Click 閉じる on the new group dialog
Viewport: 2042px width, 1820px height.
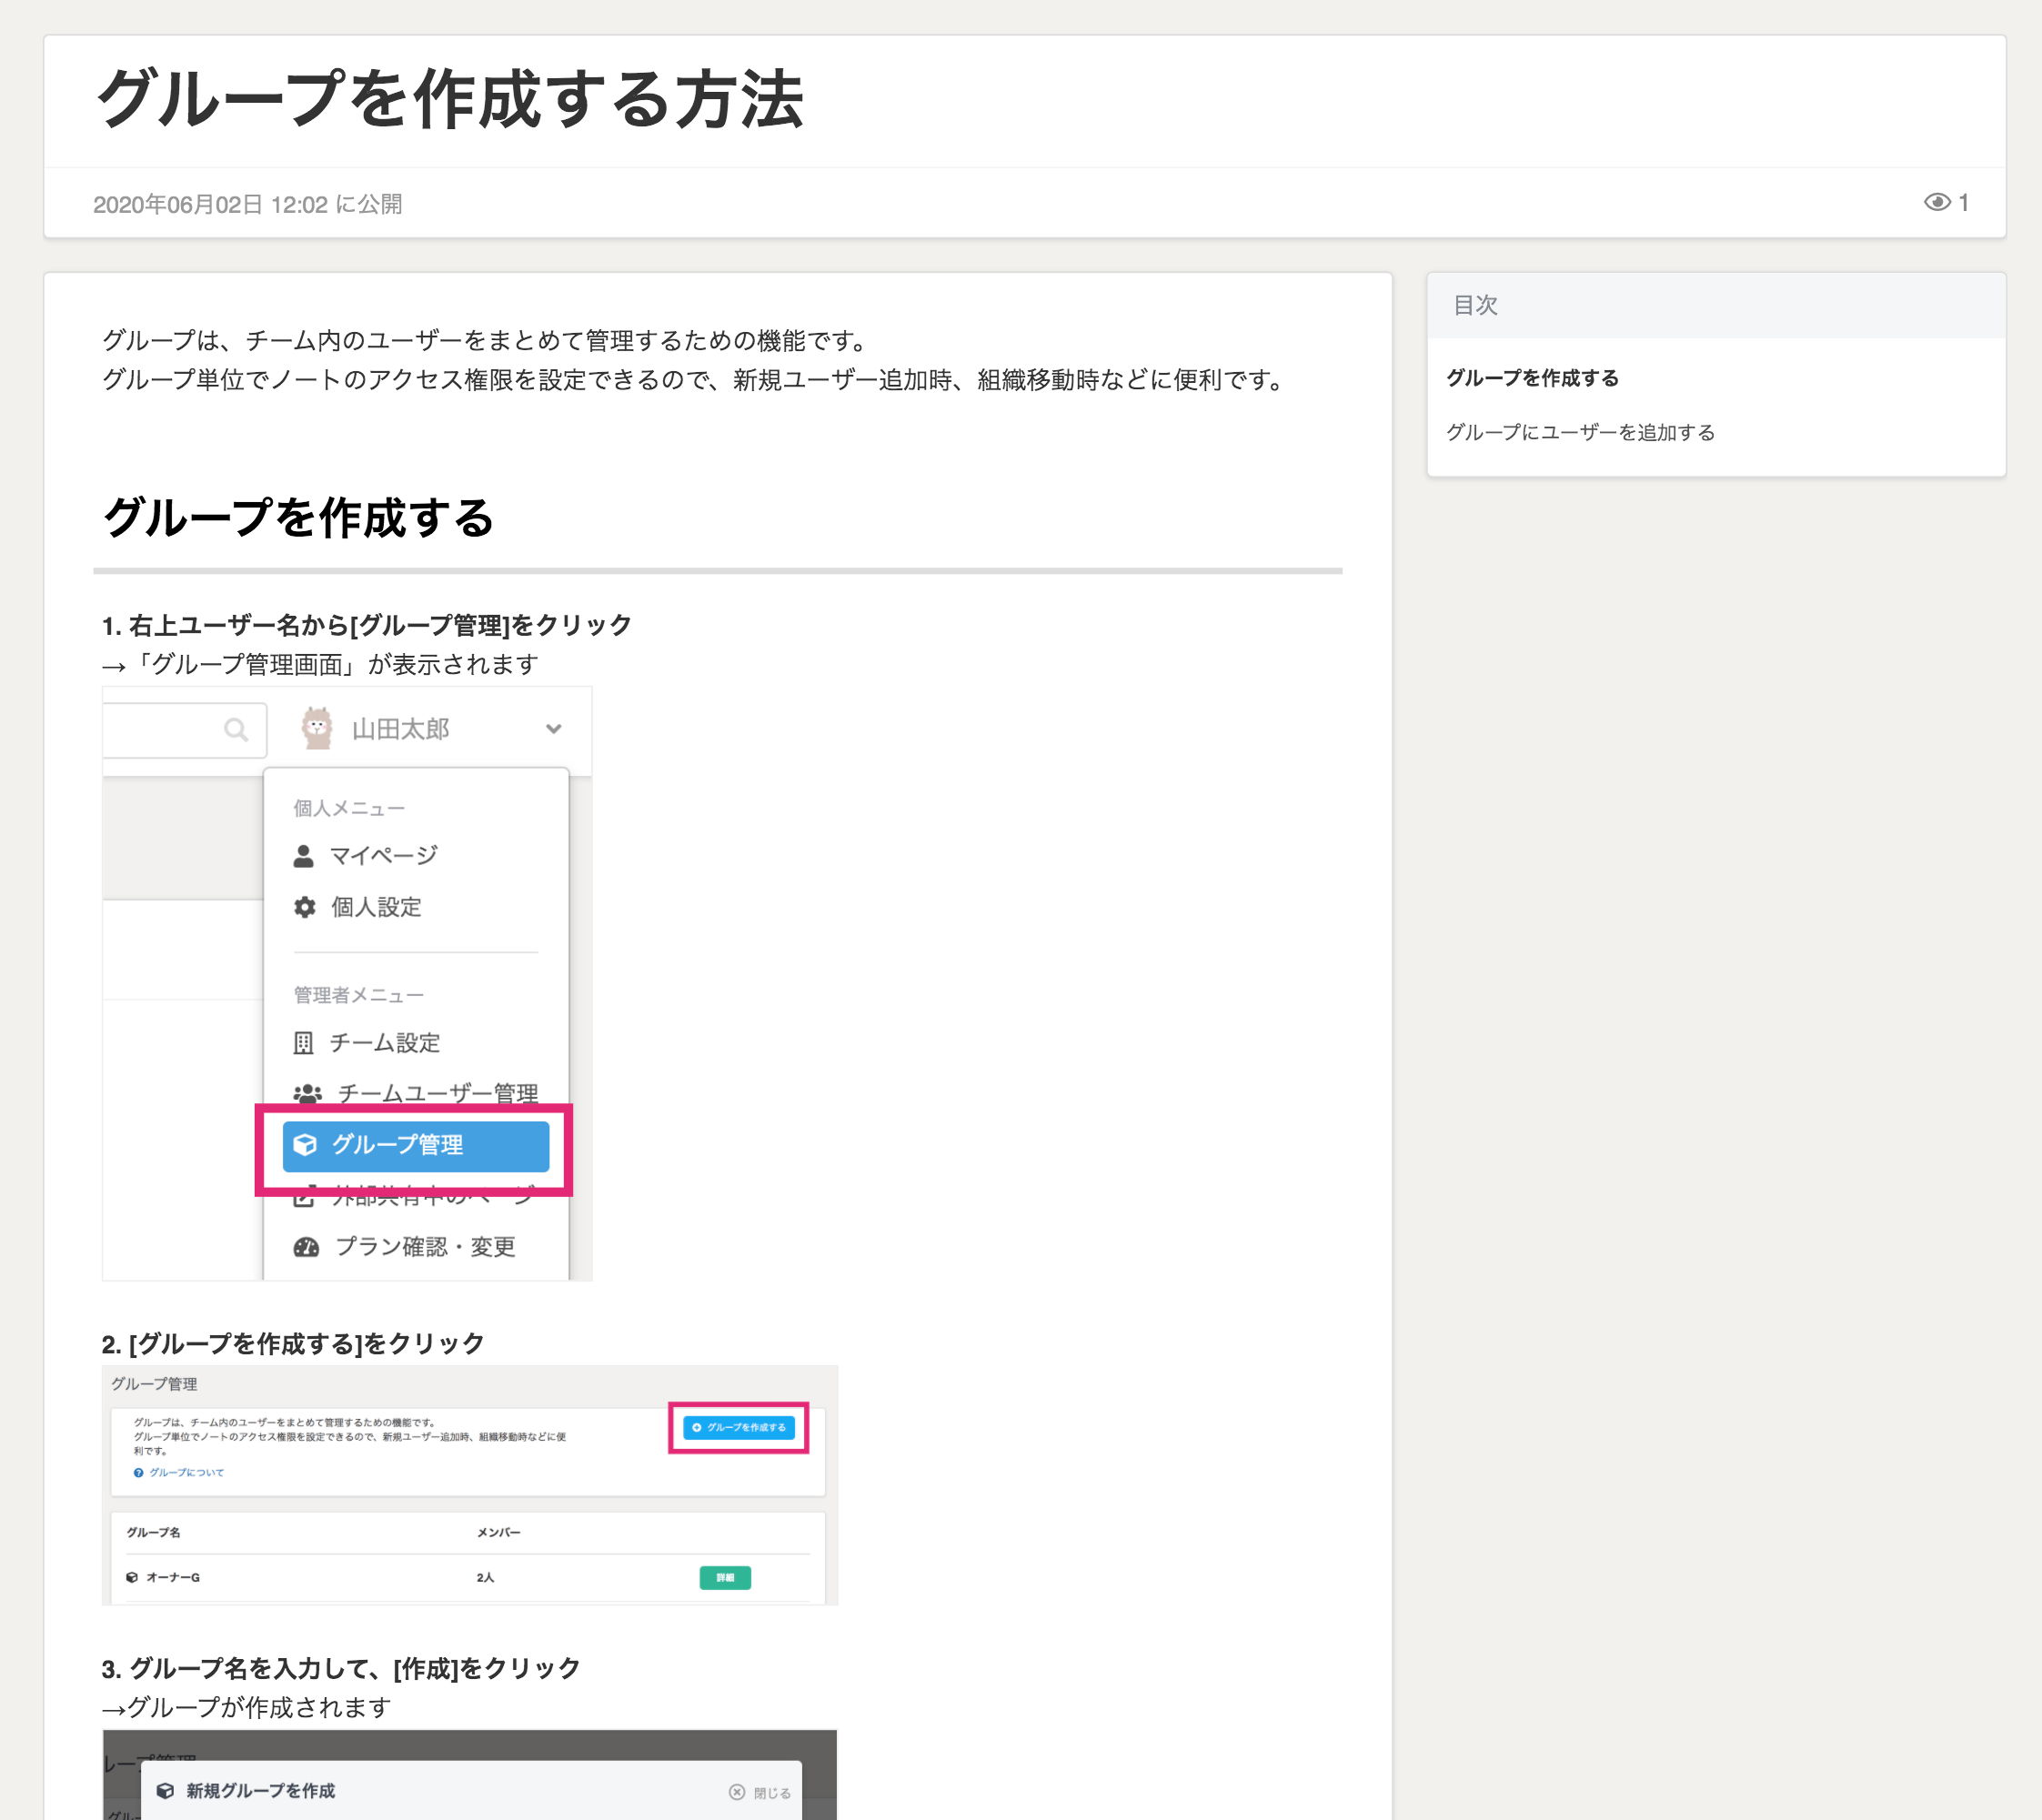pos(761,1792)
